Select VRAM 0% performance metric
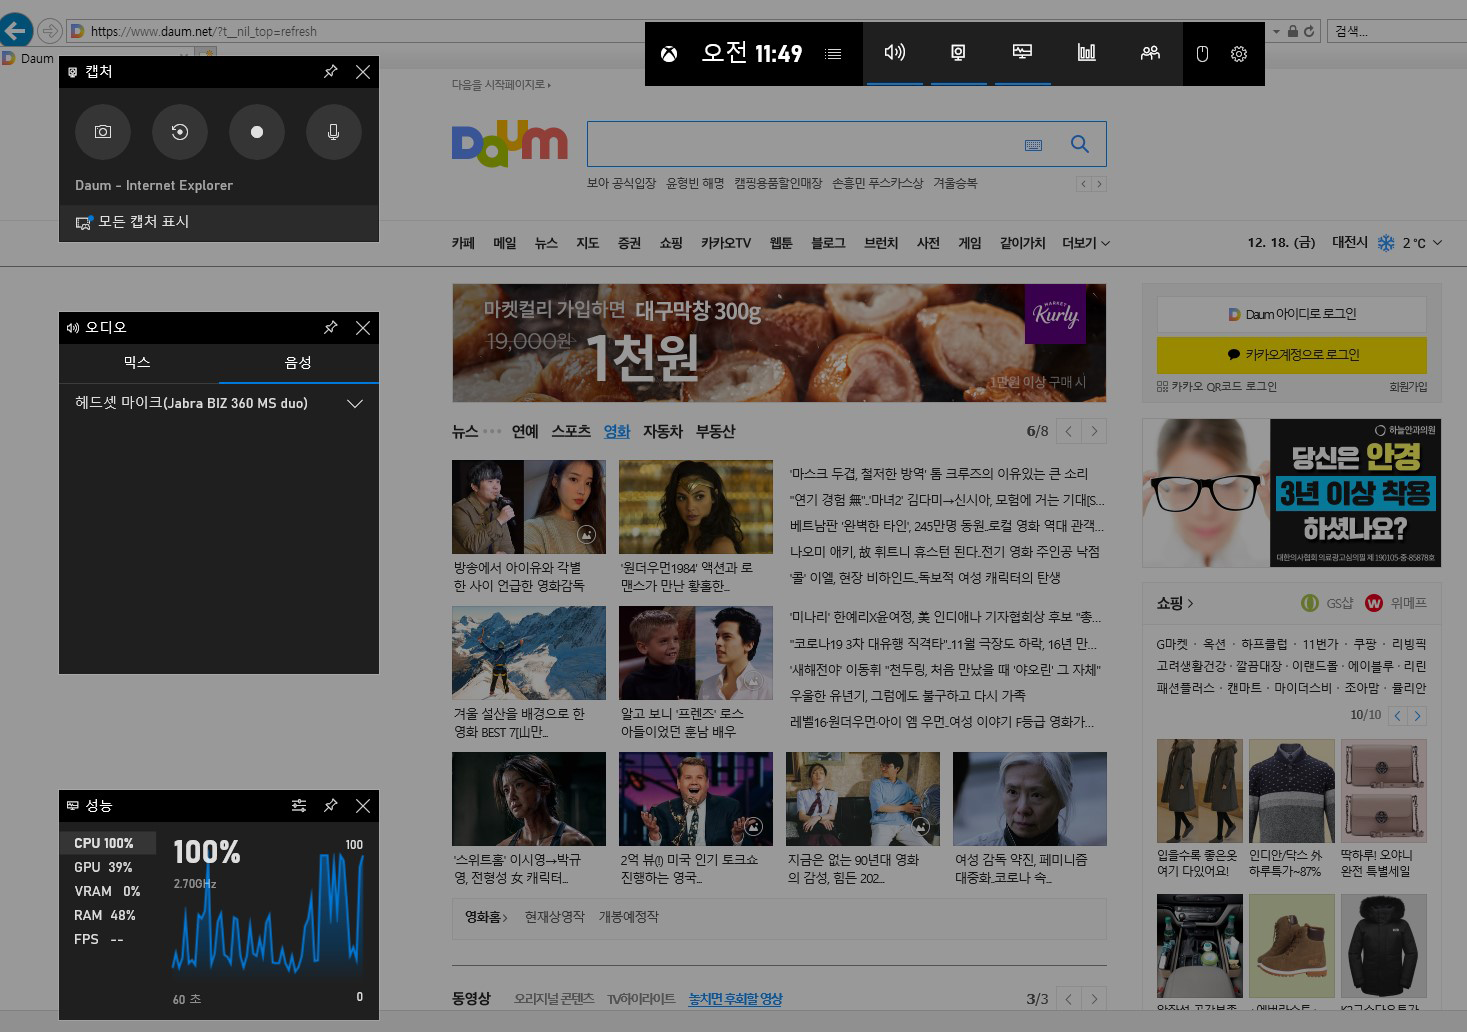The height and width of the screenshot is (1032, 1467). click(108, 891)
